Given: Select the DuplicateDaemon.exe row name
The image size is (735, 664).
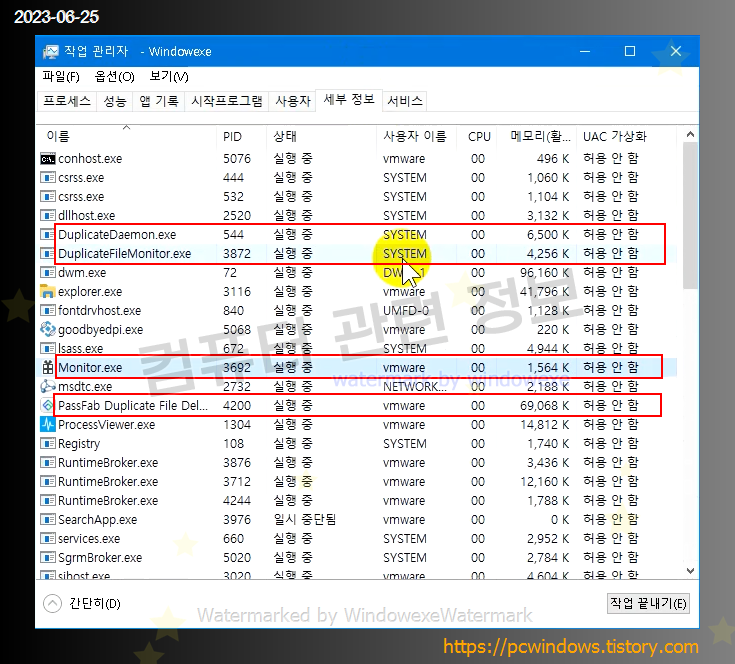Looking at the screenshot, I should 117,234.
